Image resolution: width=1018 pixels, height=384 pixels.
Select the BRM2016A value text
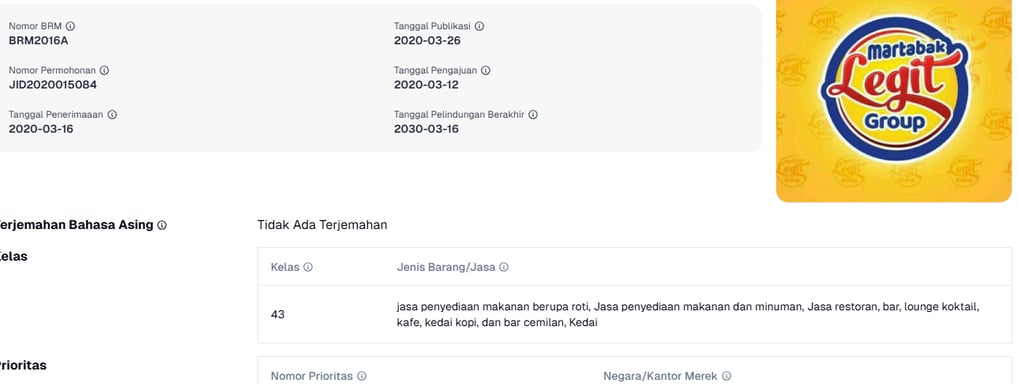click(x=38, y=40)
